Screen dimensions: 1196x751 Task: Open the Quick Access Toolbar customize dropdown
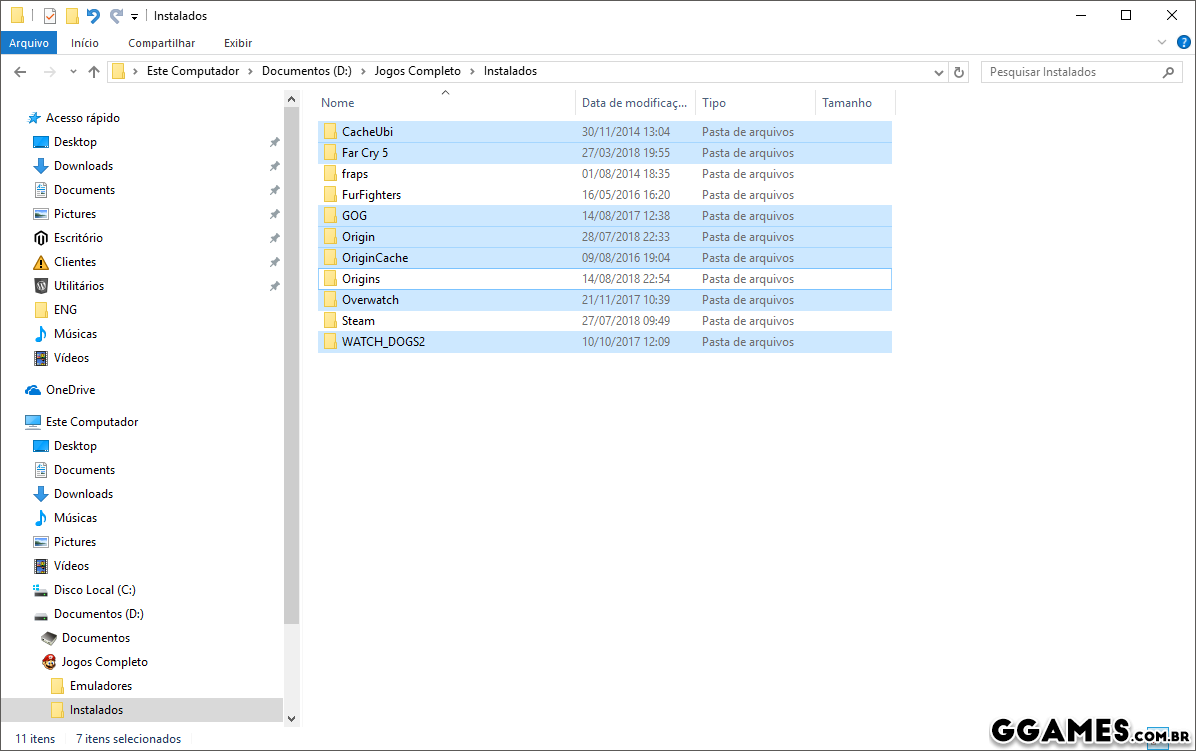(134, 16)
